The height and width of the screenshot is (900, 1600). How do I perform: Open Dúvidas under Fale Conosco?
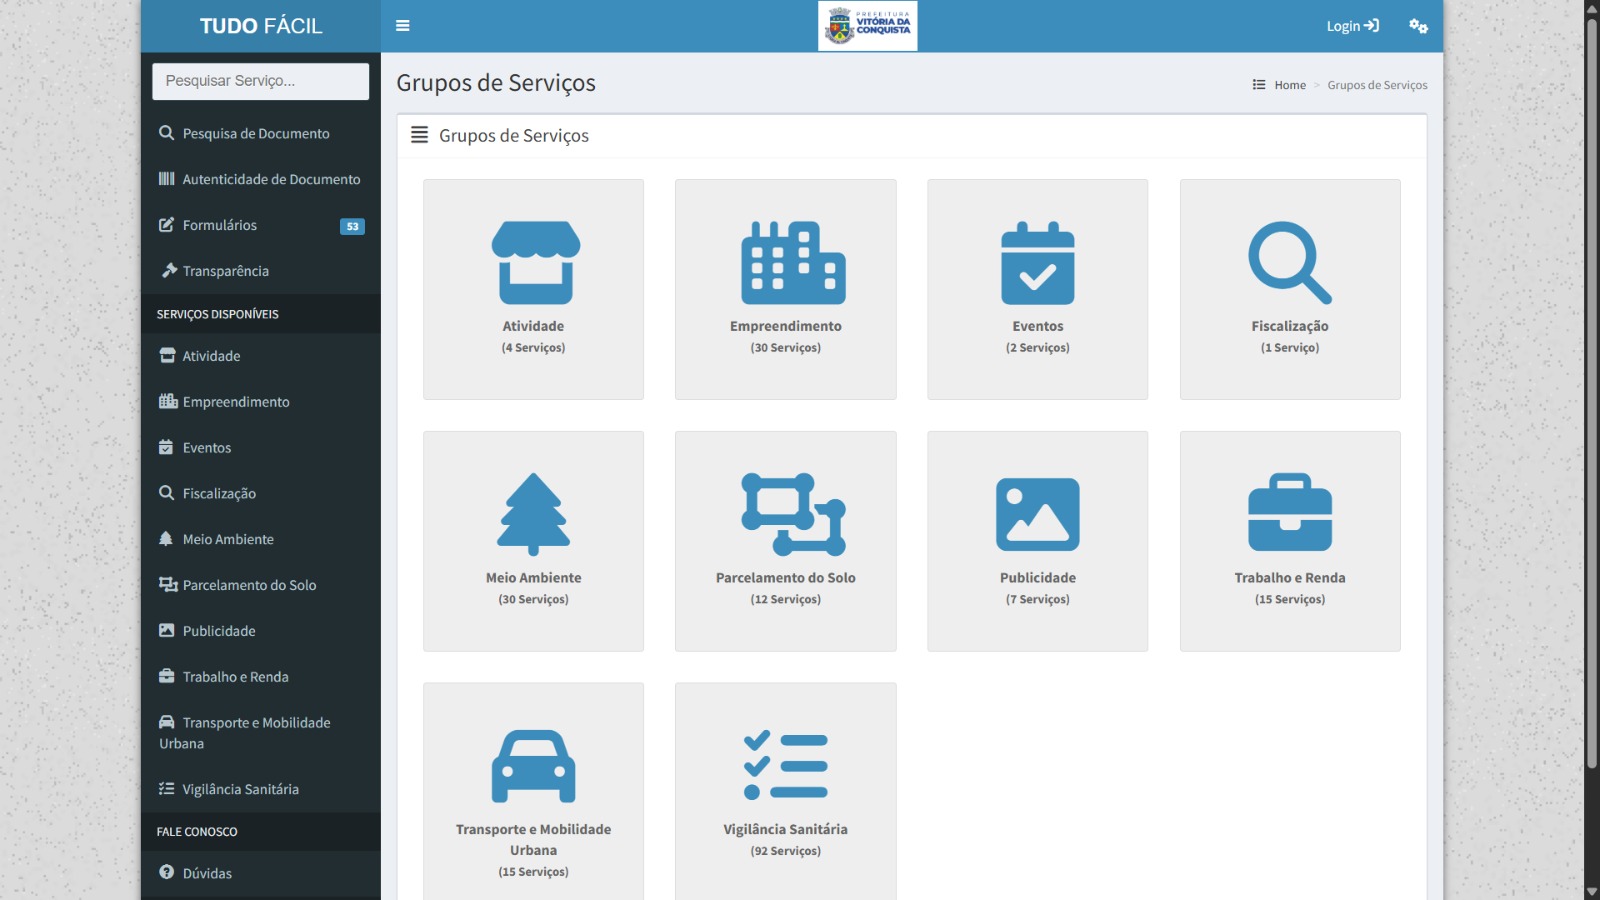(207, 873)
